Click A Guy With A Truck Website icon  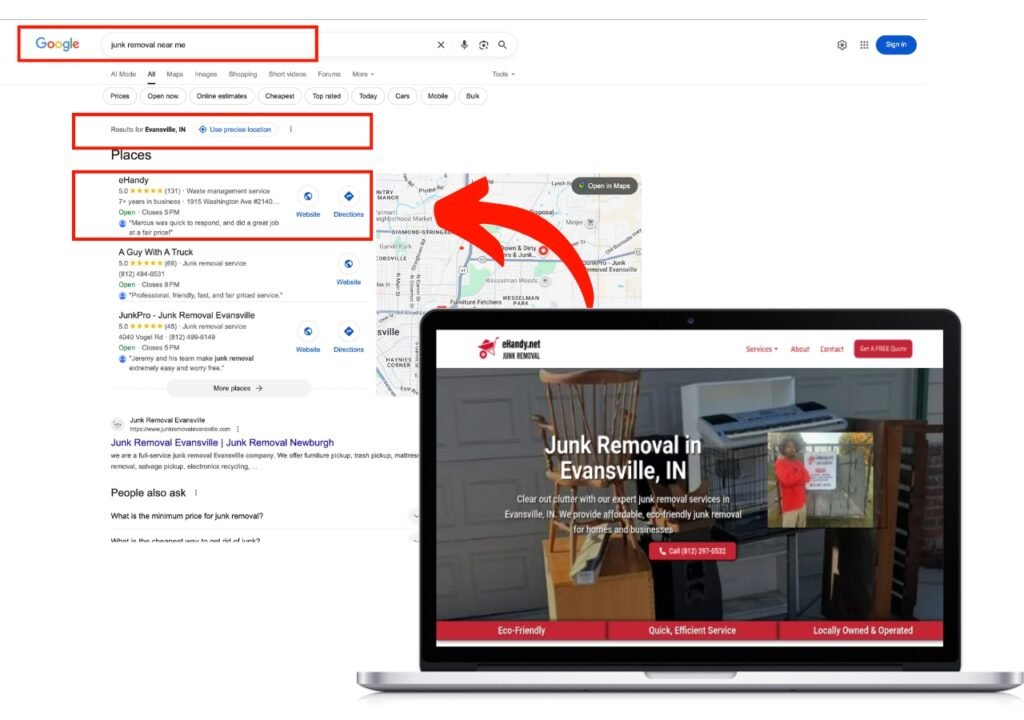tap(349, 264)
